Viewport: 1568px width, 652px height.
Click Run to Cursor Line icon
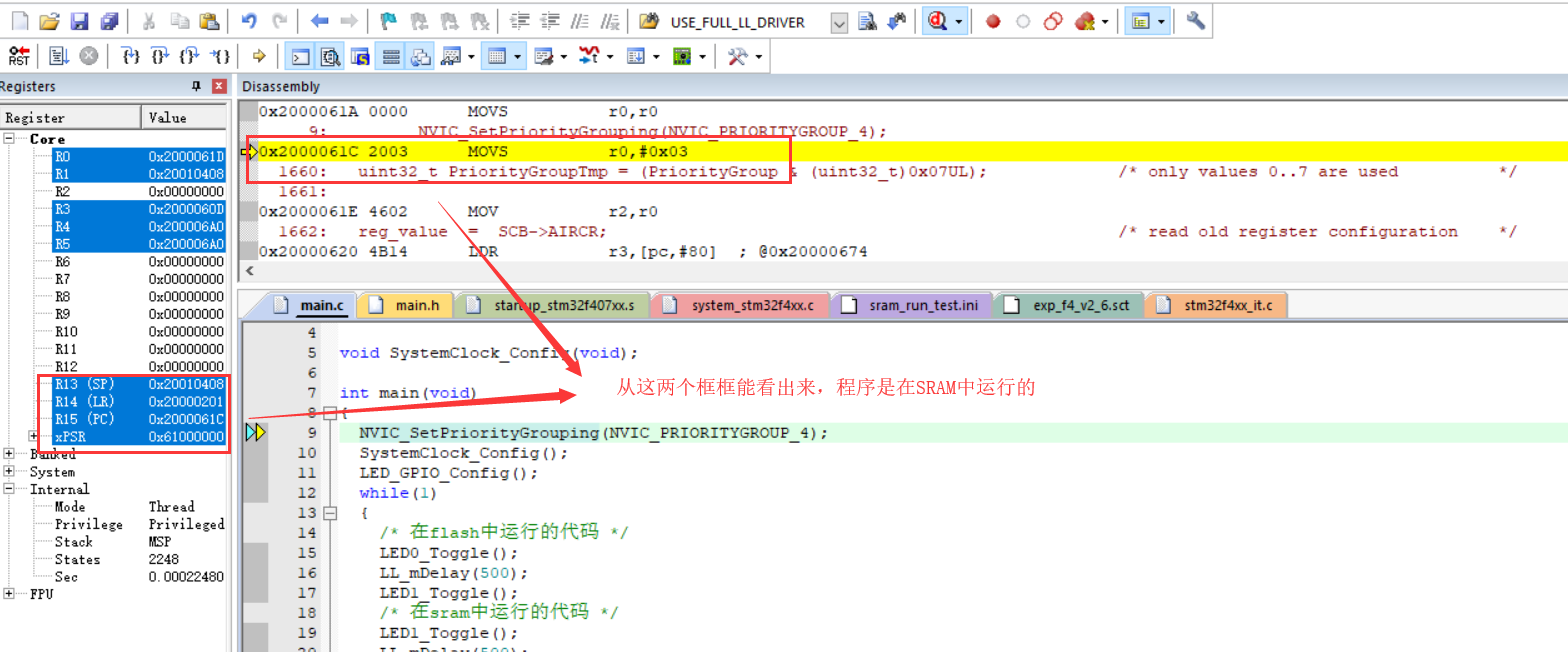point(220,56)
